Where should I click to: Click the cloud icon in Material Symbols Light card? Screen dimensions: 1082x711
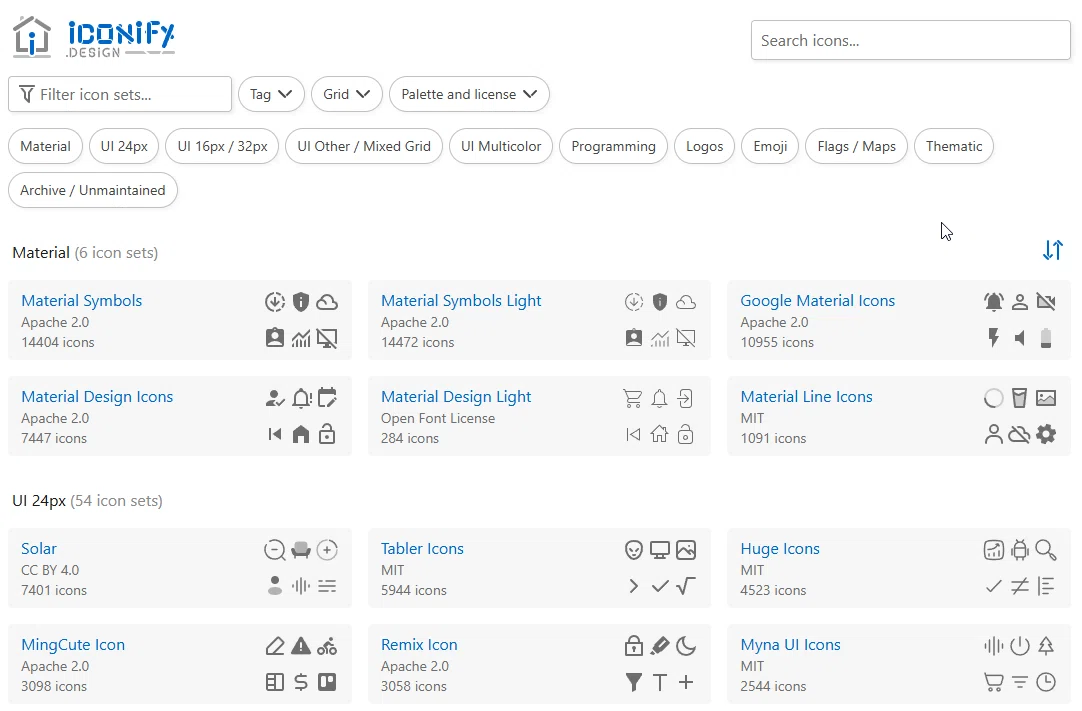(685, 302)
